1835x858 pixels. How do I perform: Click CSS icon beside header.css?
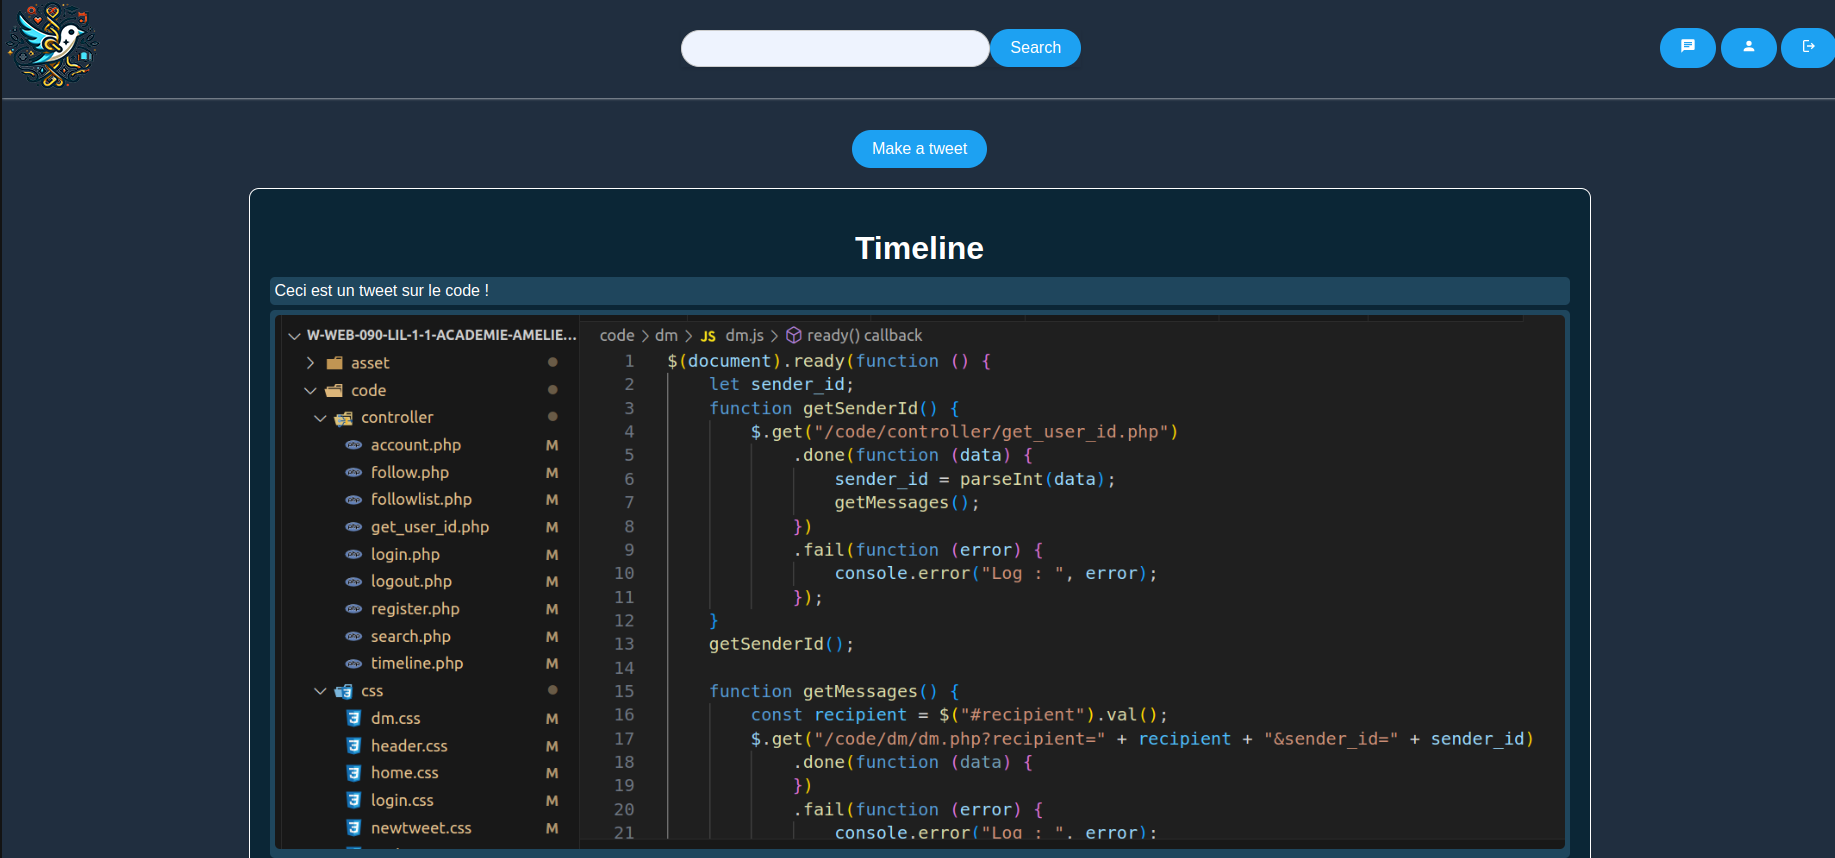click(x=354, y=746)
